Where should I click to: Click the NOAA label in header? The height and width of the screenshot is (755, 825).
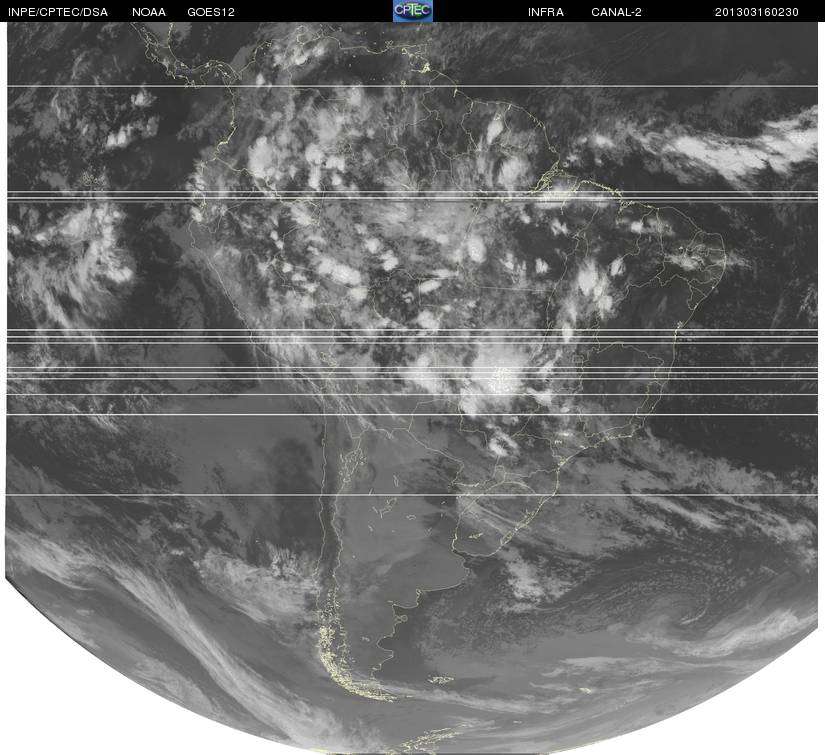[x=149, y=12]
